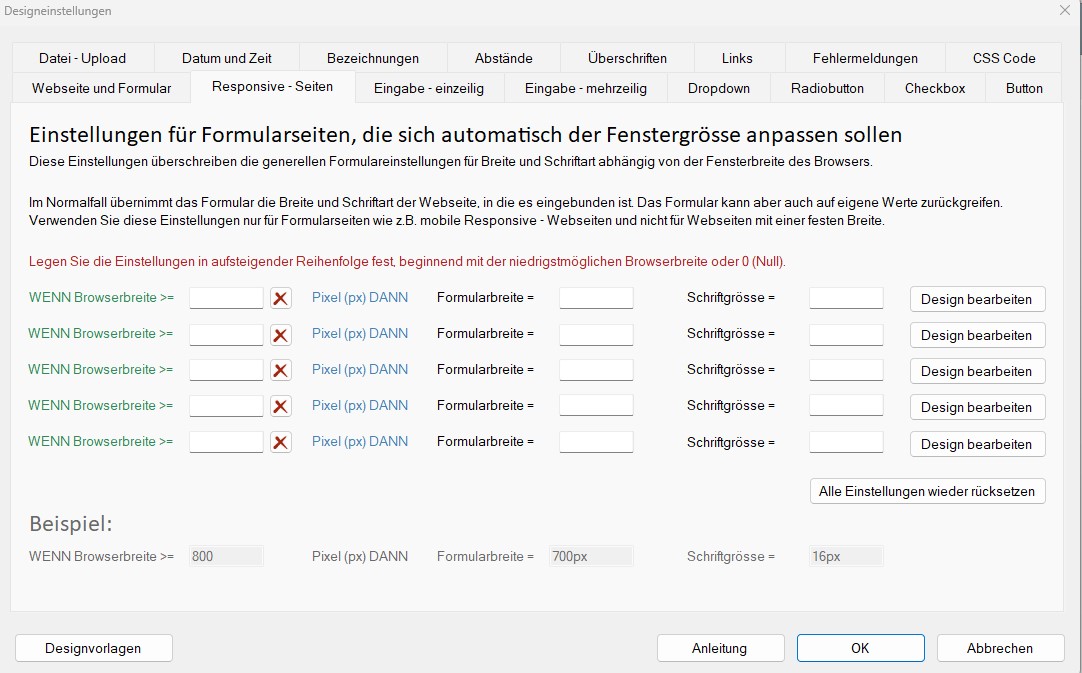Click the Anleitung button
The width and height of the screenshot is (1082, 673).
(x=719, y=648)
